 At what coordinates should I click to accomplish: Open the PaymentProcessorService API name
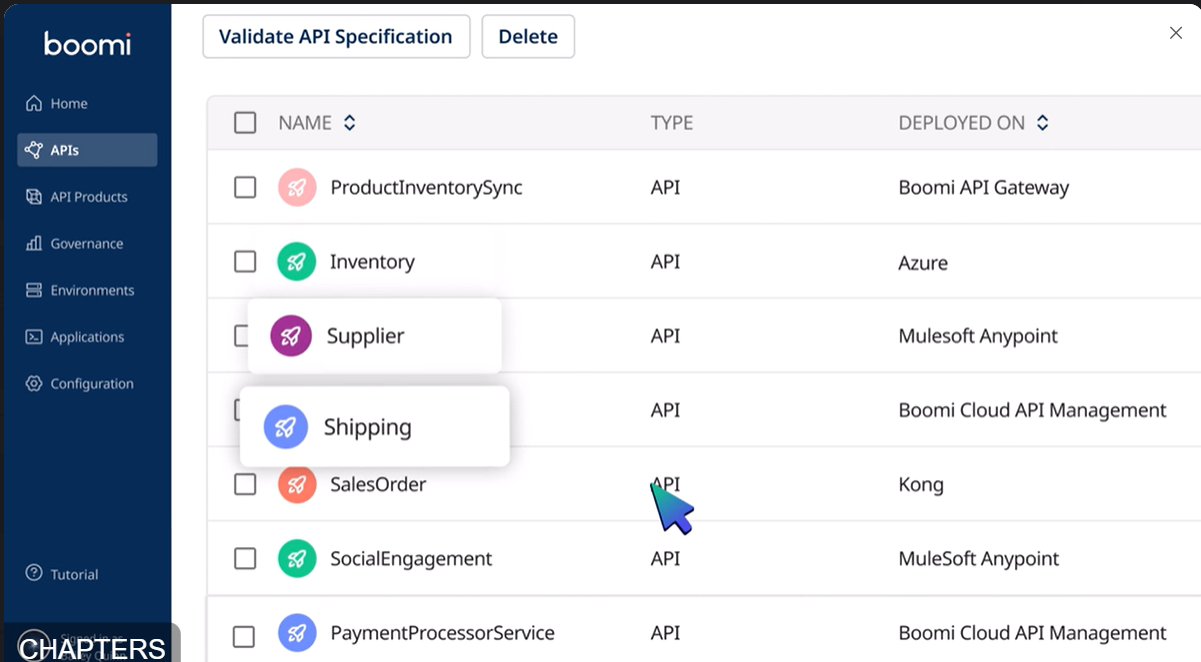442,633
